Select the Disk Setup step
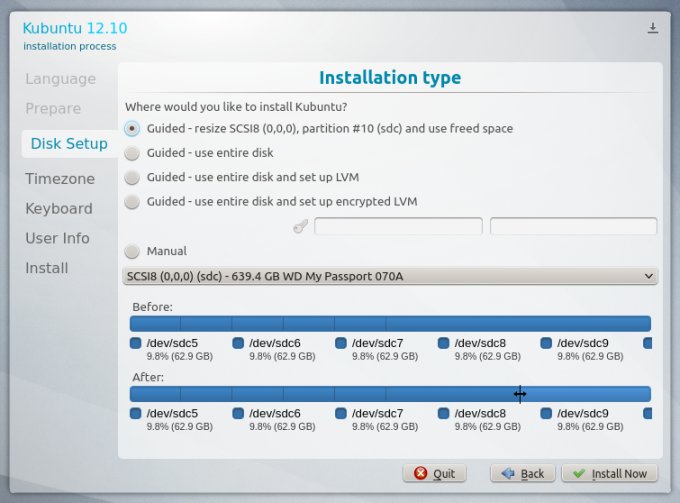The width and height of the screenshot is (680, 503). pos(69,144)
